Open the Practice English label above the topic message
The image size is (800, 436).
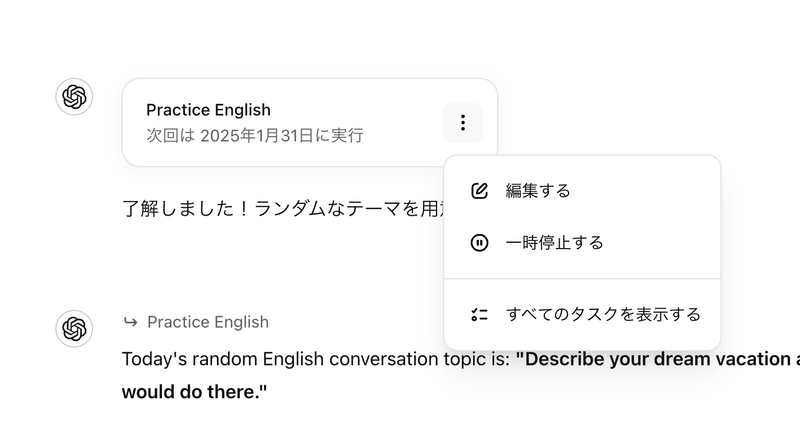pyautogui.click(x=208, y=322)
